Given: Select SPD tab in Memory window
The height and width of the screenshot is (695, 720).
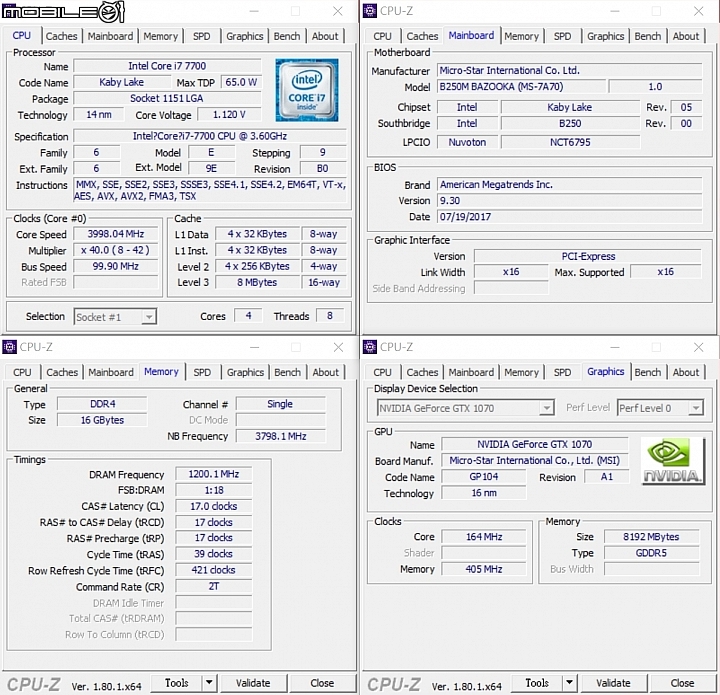Looking at the screenshot, I should (202, 372).
